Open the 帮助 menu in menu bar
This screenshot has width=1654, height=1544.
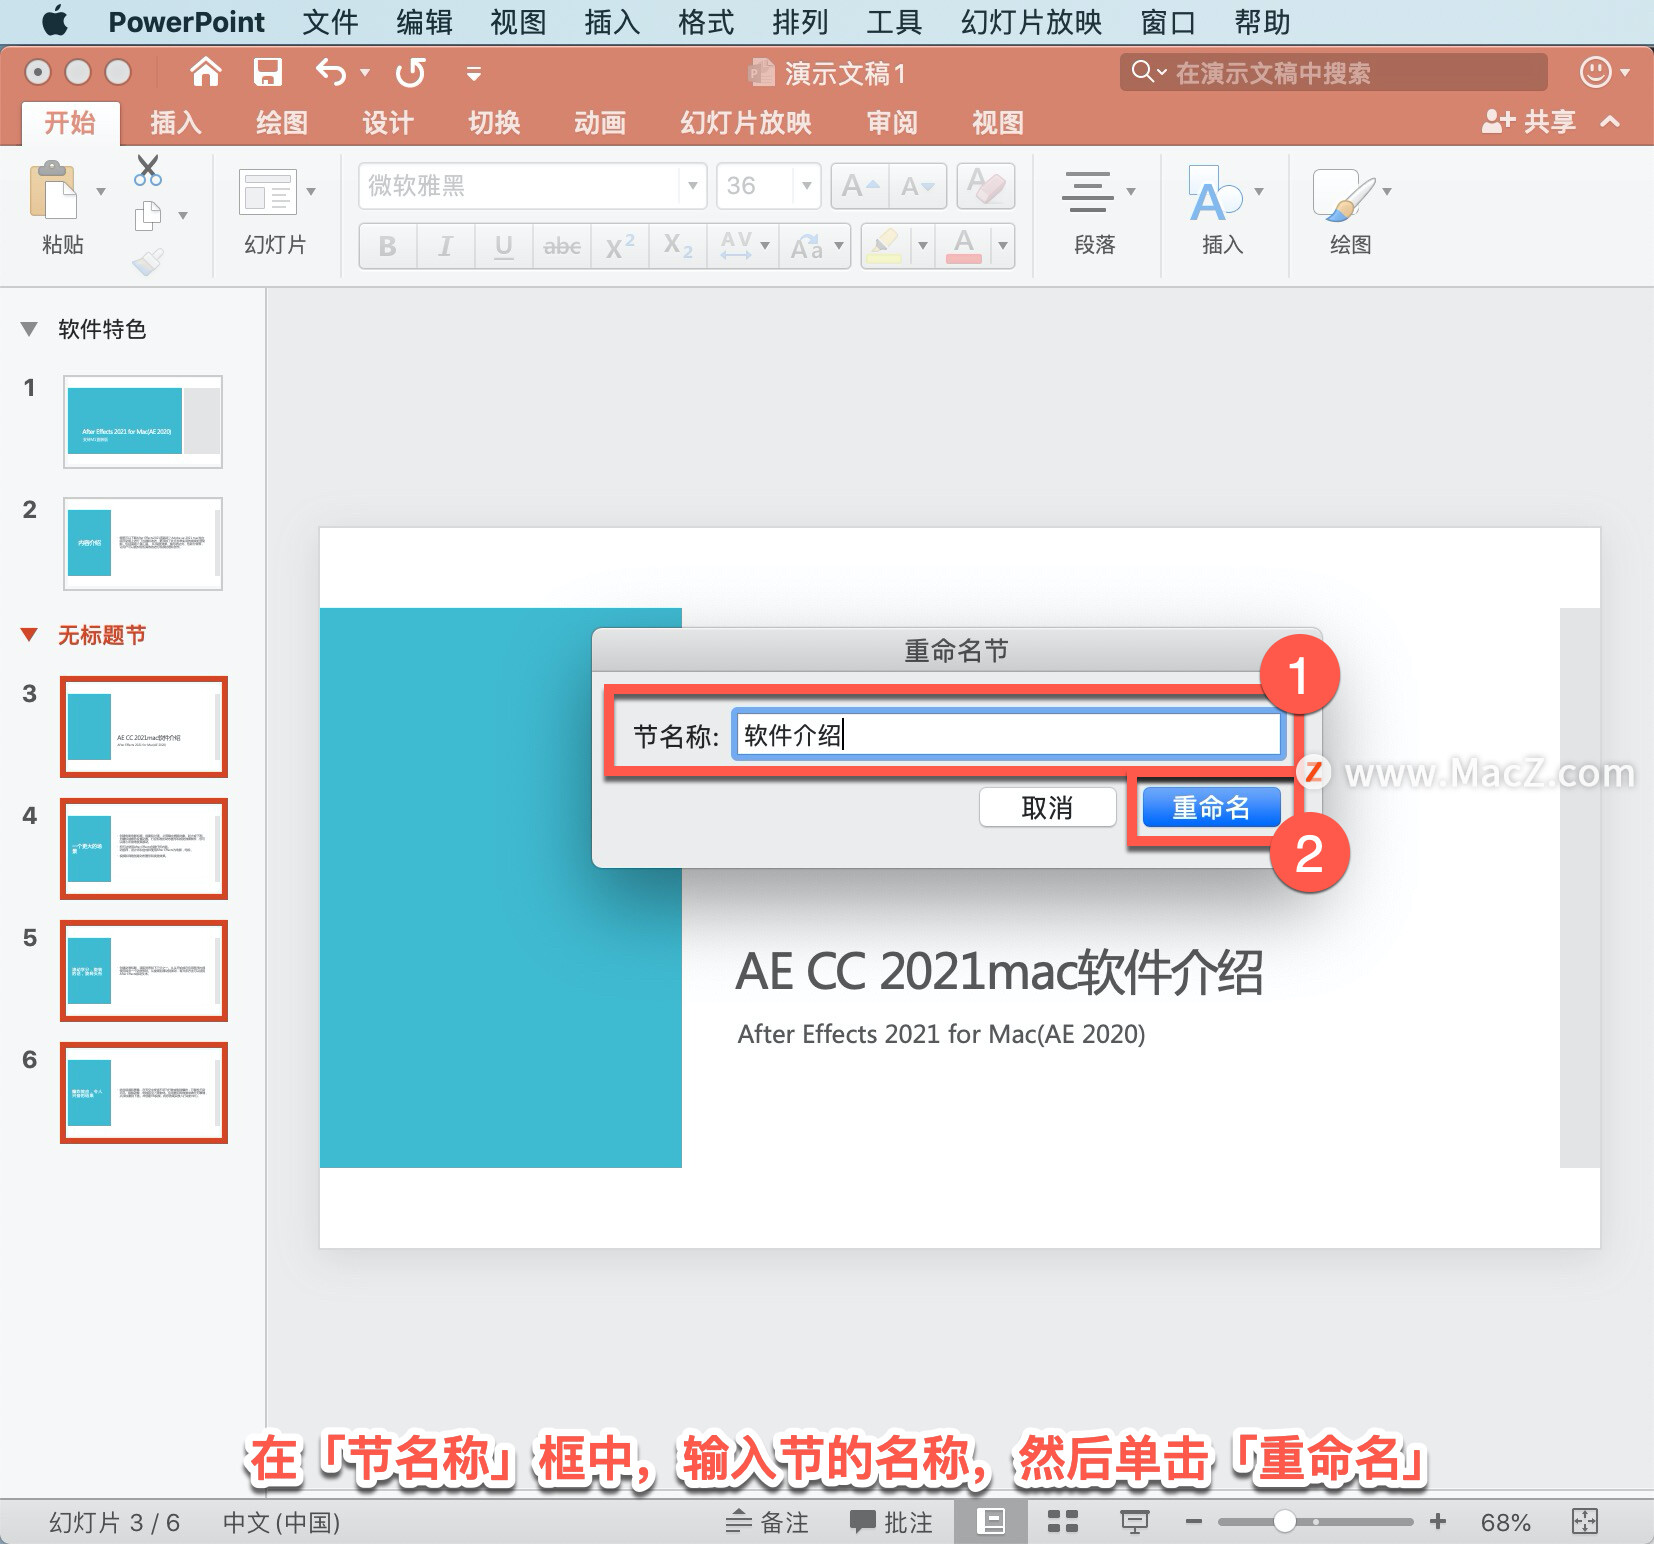point(1262,22)
